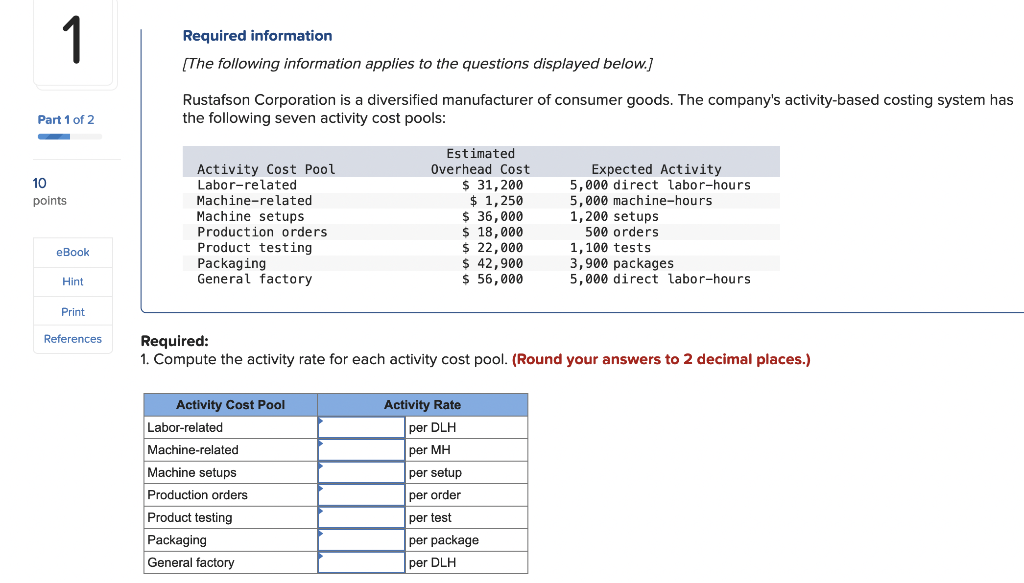This screenshot has width=1024, height=583.
Task: Select the Labor-related activity rate field
Action: point(361,428)
